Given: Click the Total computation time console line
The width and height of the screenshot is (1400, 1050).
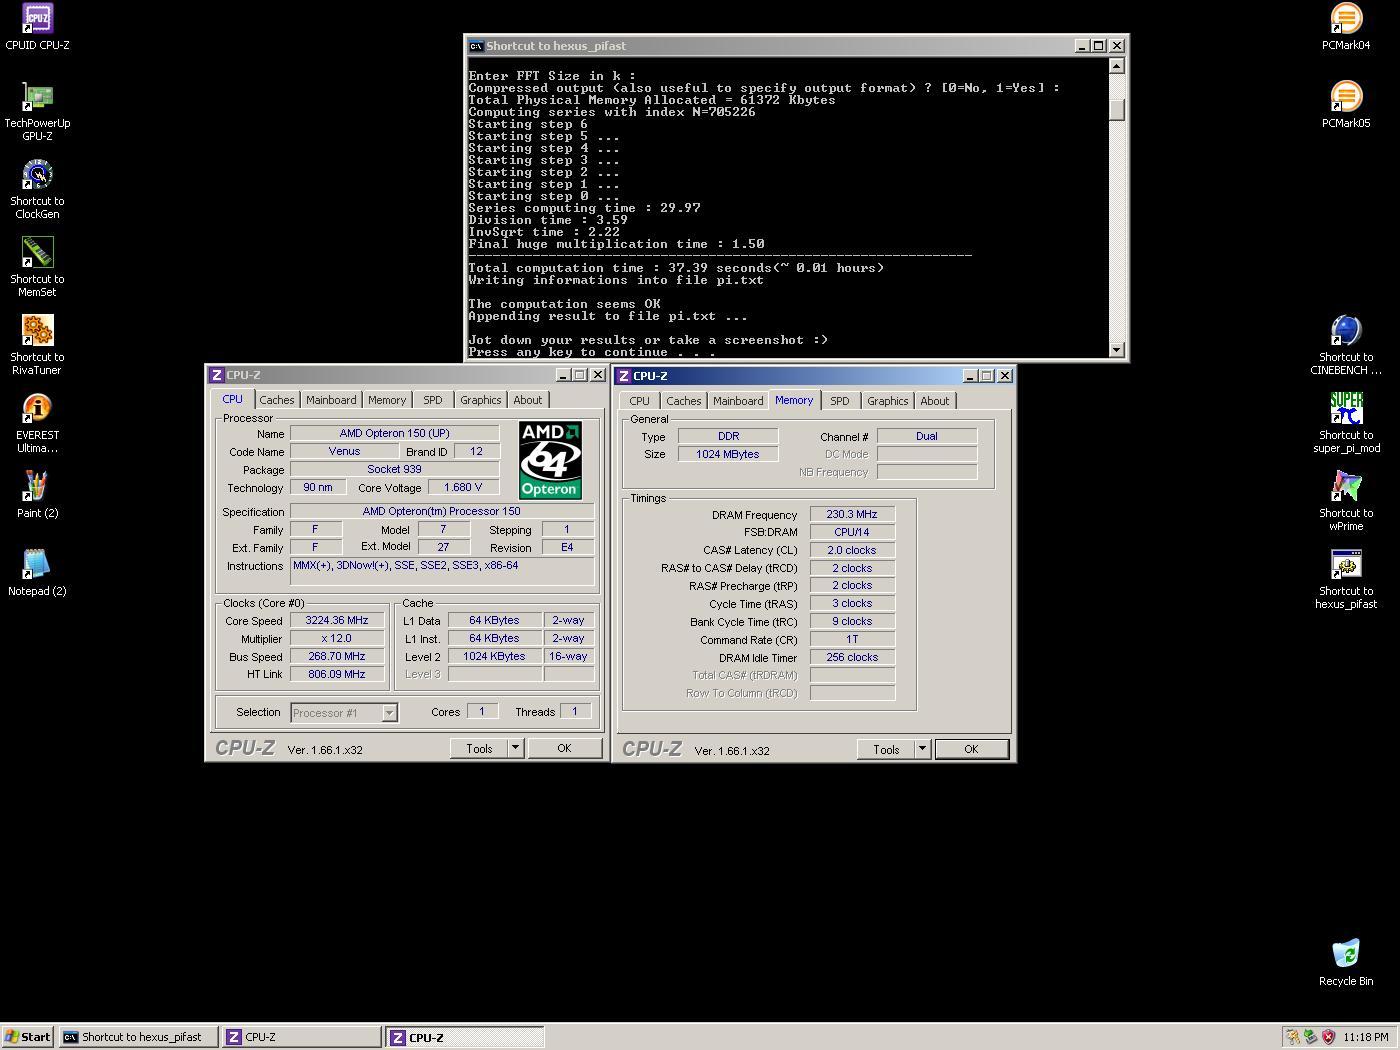Looking at the screenshot, I should (676, 268).
